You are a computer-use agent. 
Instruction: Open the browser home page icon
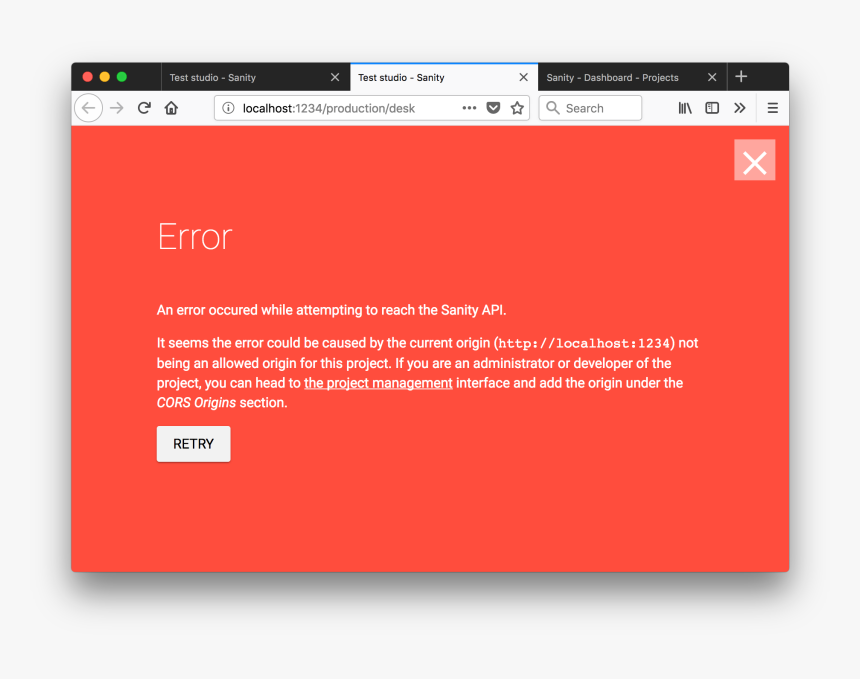171,108
